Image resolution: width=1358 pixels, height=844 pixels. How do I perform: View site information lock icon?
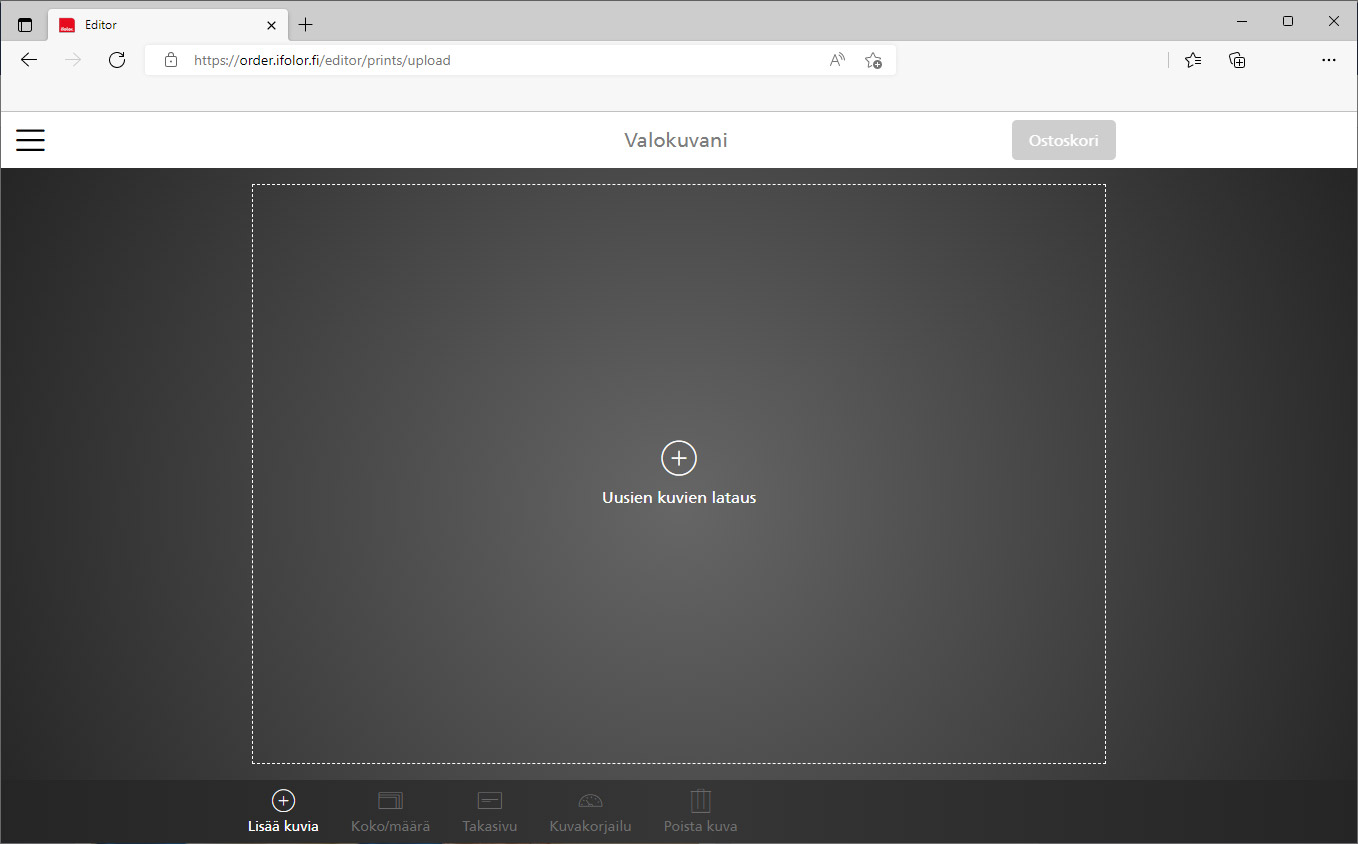click(171, 60)
